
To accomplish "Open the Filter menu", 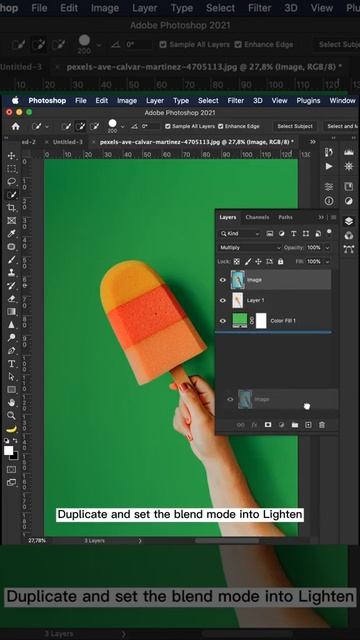I will 236,100.
